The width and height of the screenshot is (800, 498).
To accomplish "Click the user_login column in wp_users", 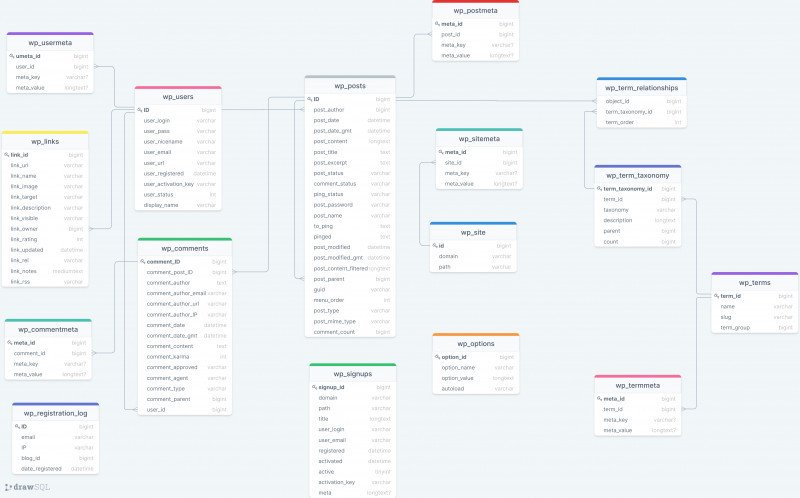I will point(178,120).
